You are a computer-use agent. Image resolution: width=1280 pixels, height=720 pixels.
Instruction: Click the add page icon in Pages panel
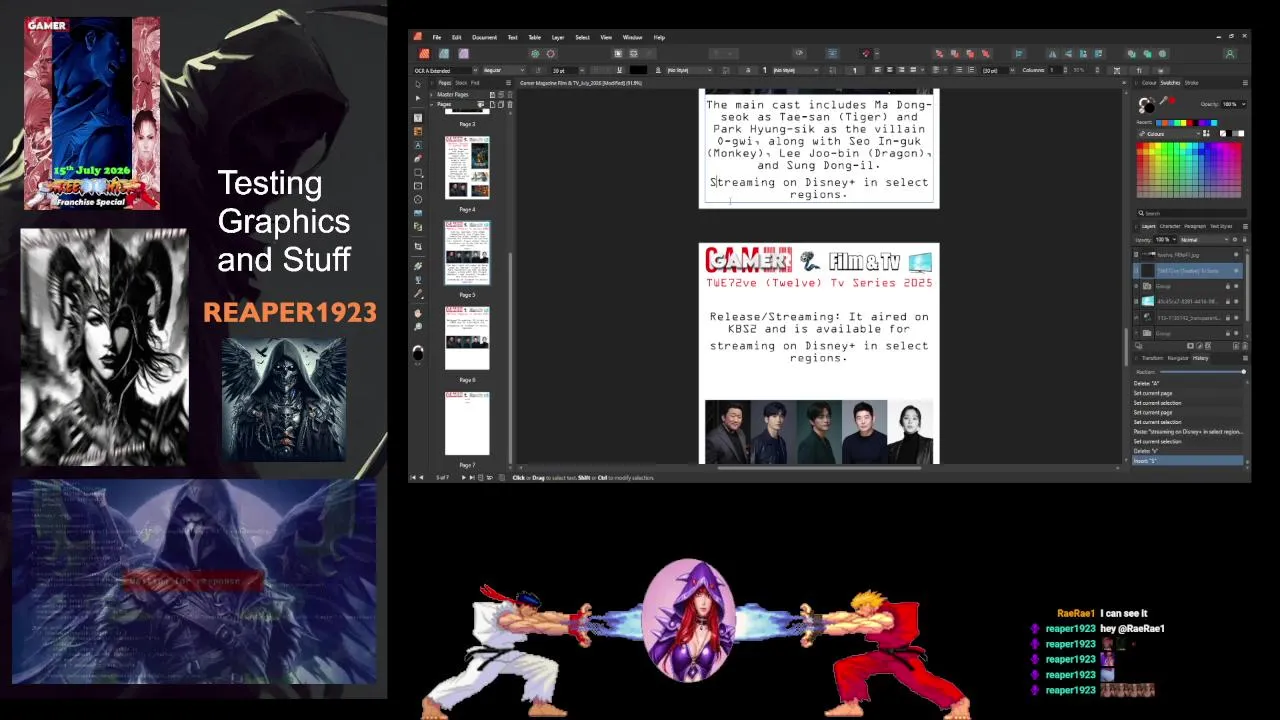tap(493, 104)
